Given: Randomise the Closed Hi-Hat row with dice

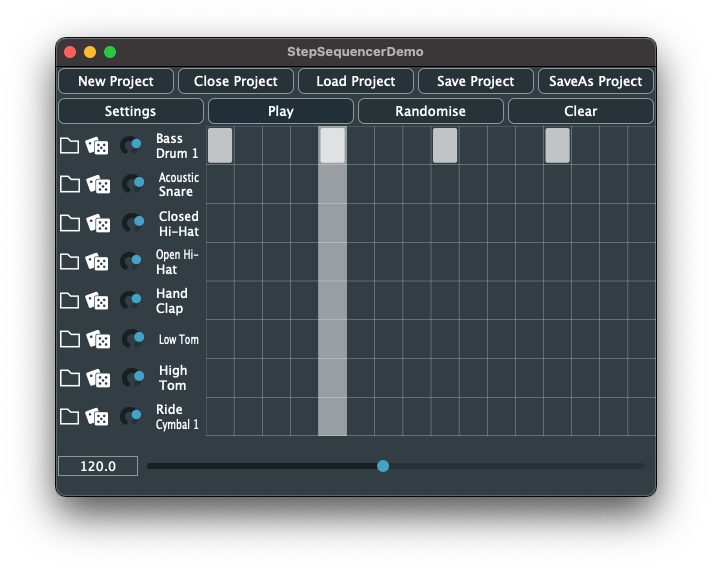Looking at the screenshot, I should point(98,223).
